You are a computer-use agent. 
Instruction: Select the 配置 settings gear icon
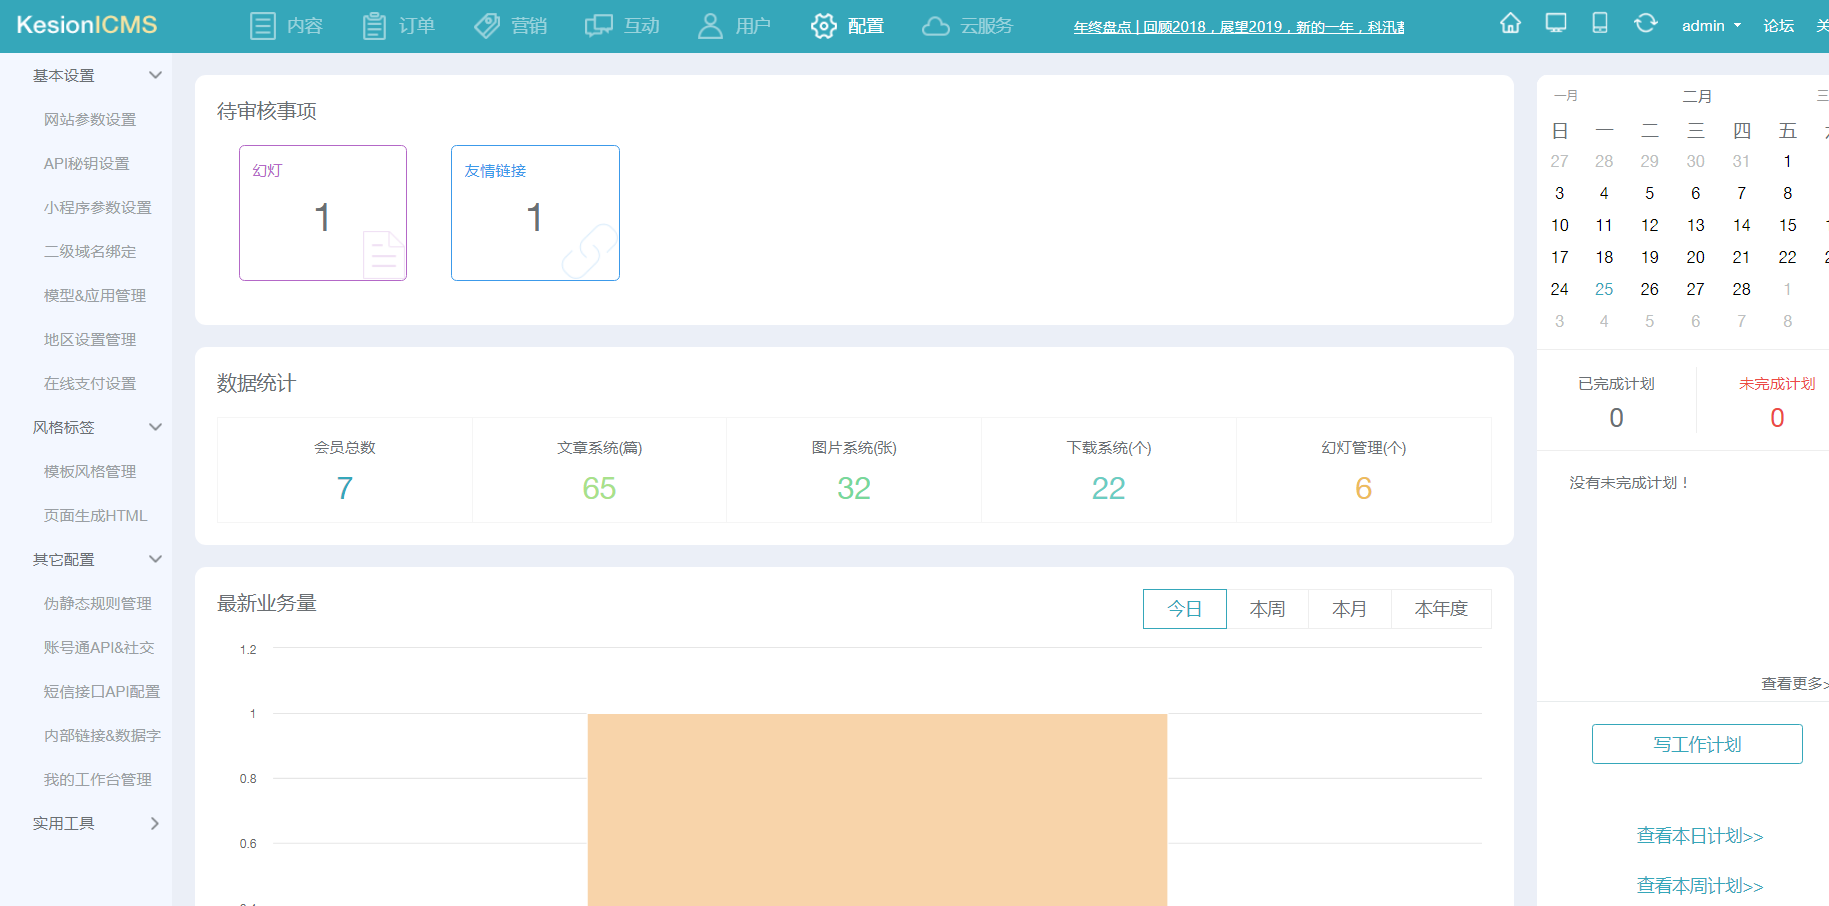822,25
